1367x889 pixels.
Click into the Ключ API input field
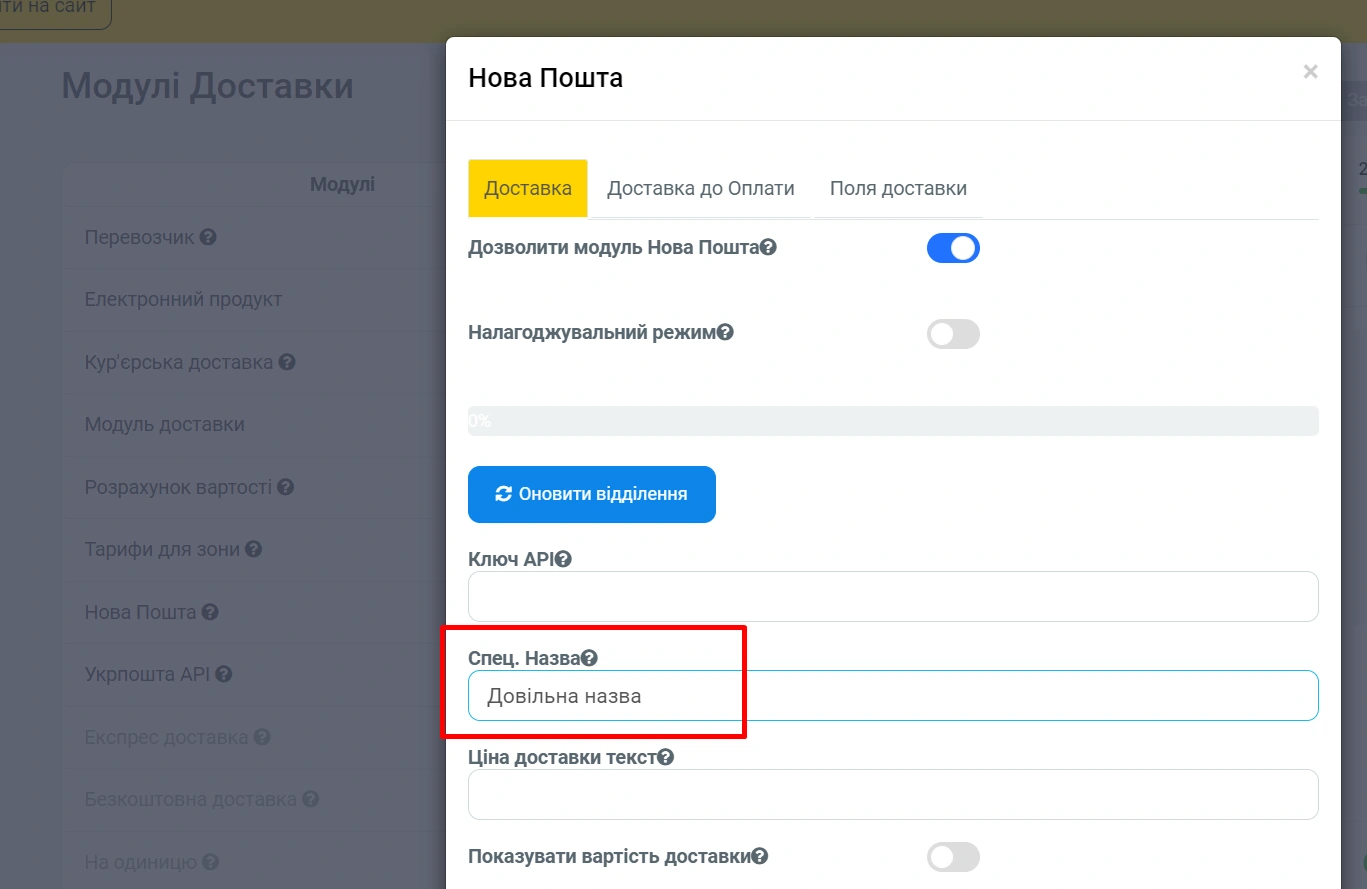click(892, 597)
